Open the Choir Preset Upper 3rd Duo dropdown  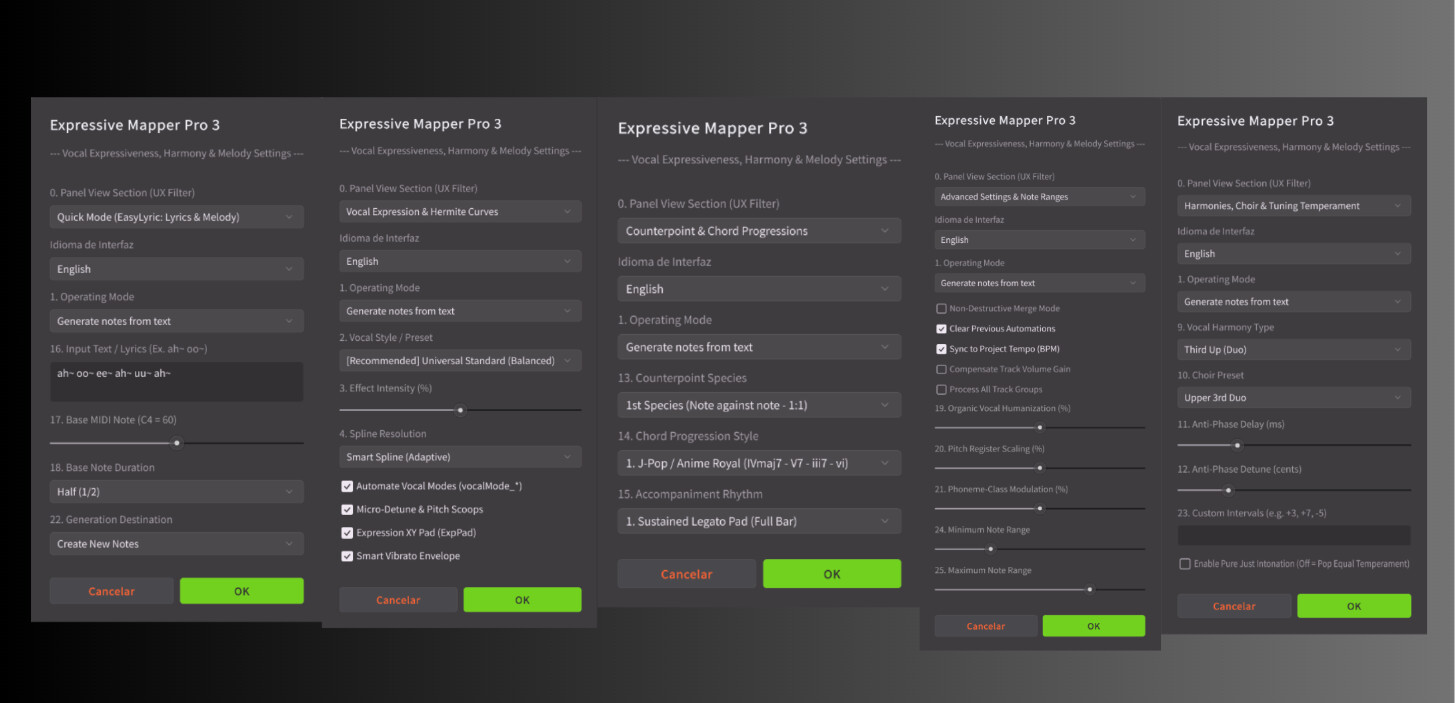(1294, 397)
